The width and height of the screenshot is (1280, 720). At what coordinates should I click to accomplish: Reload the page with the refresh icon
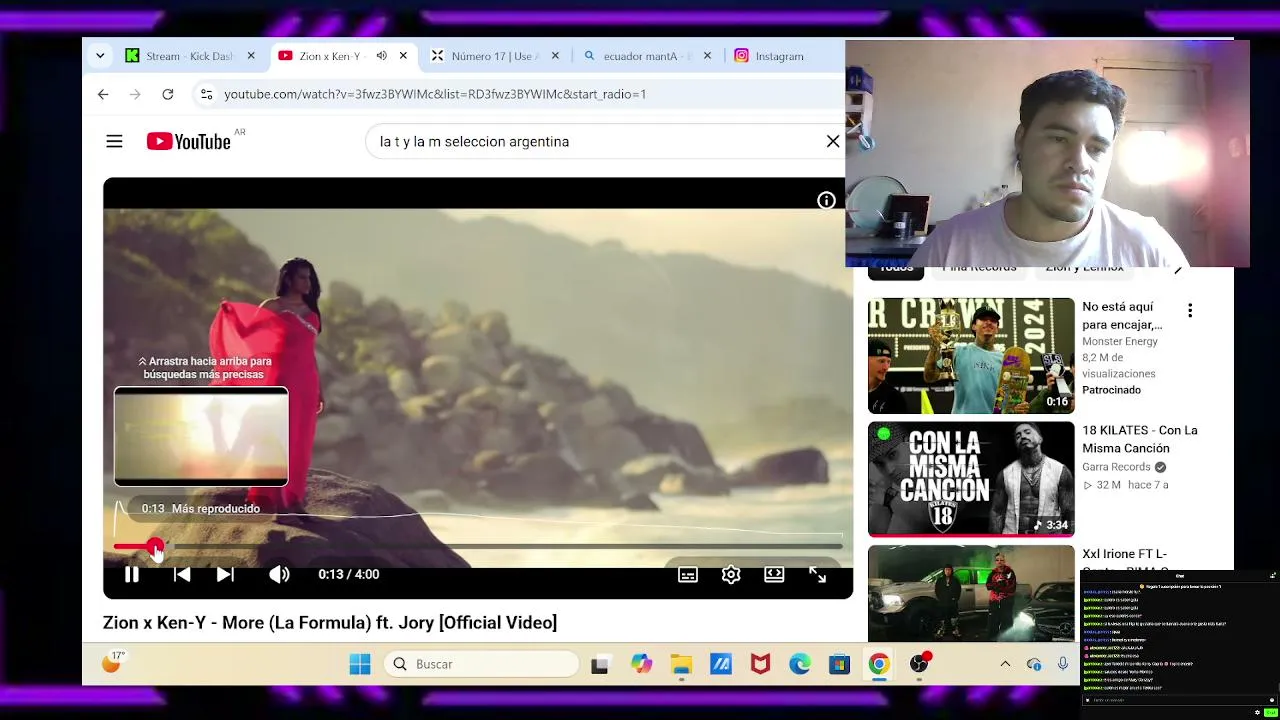tap(168, 94)
